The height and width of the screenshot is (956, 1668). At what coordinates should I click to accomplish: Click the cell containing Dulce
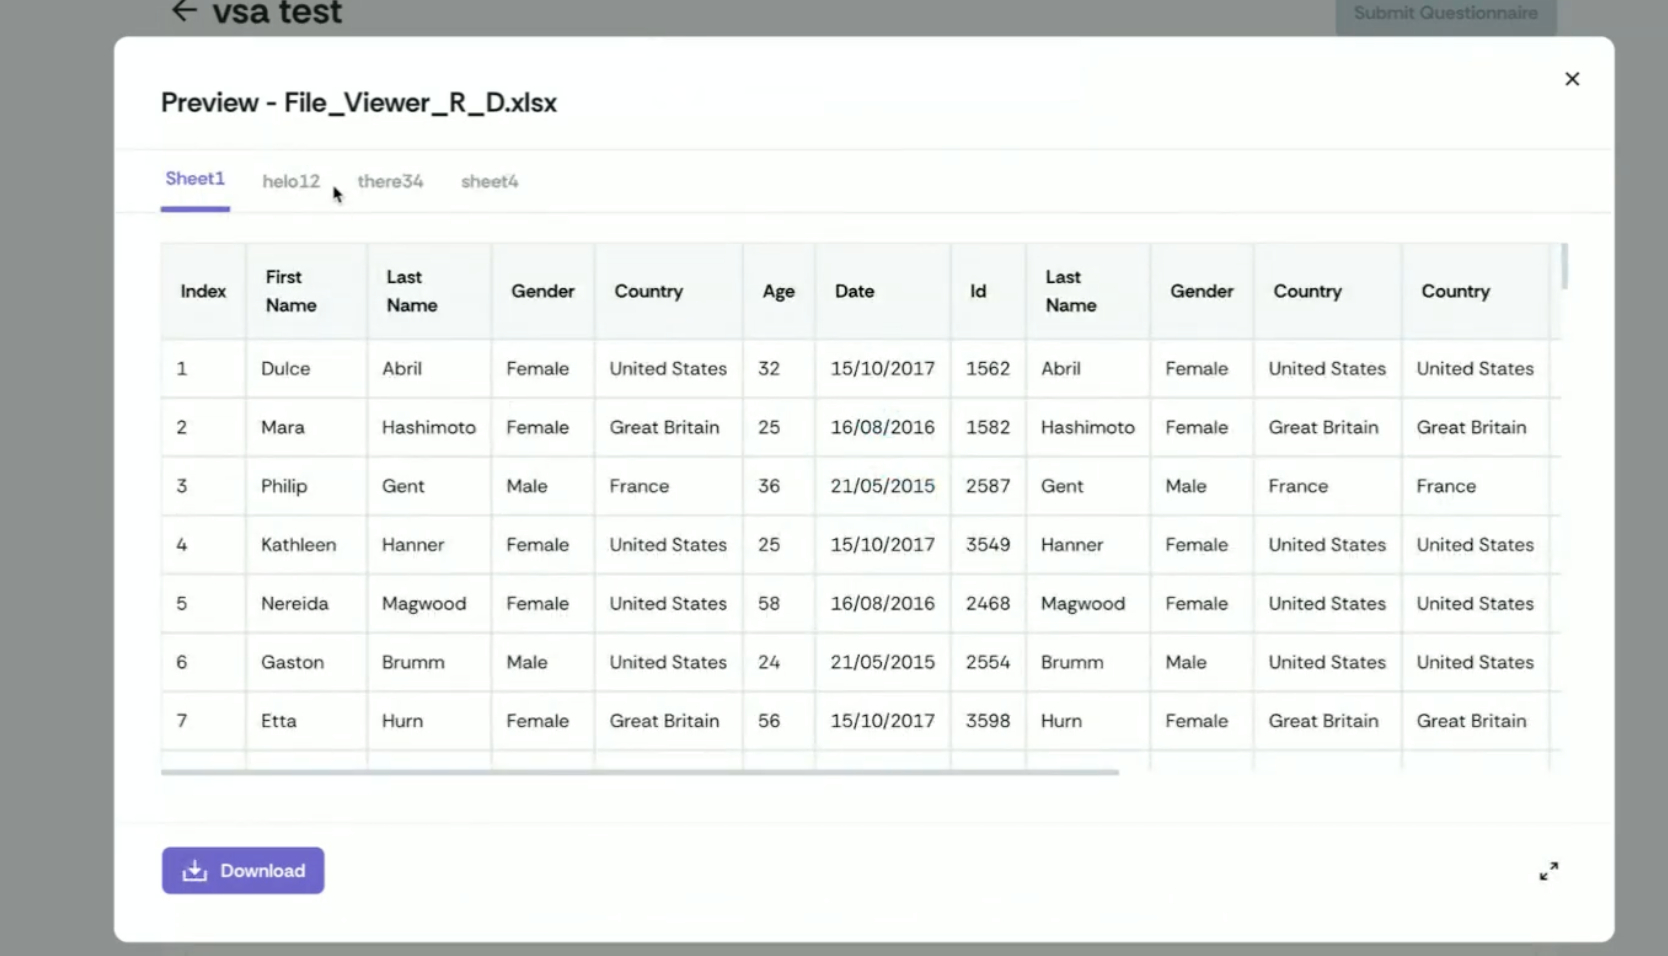click(306, 368)
